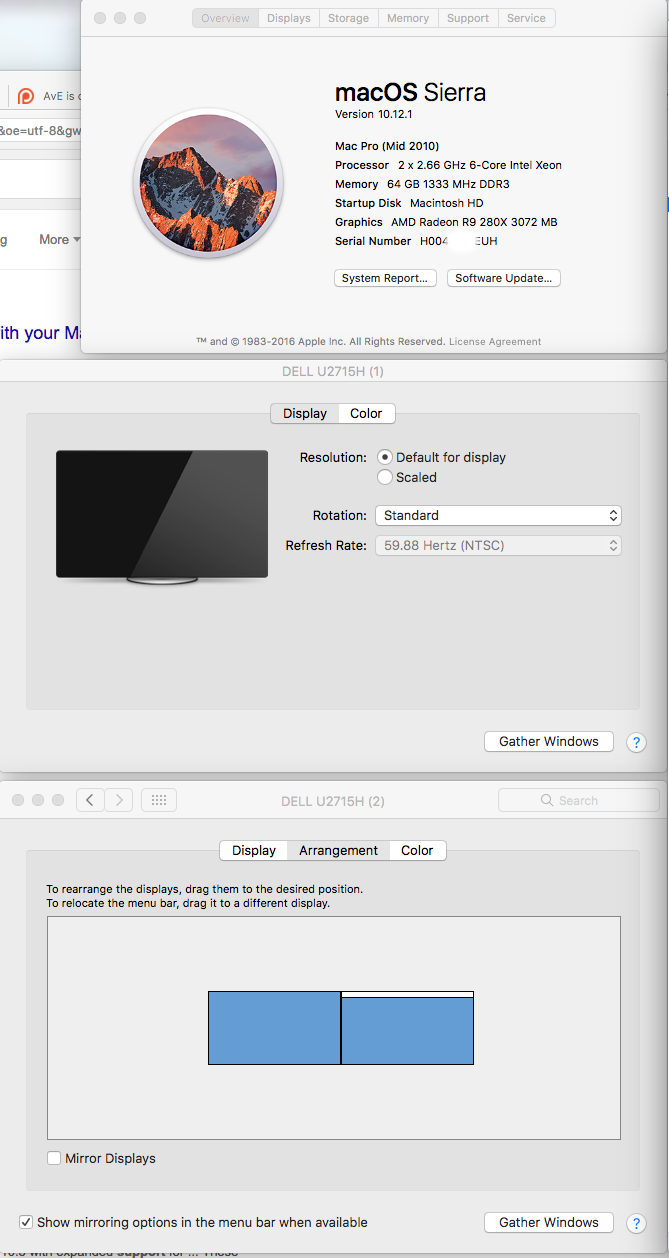Click the left blue display rectangle

click(274, 1027)
